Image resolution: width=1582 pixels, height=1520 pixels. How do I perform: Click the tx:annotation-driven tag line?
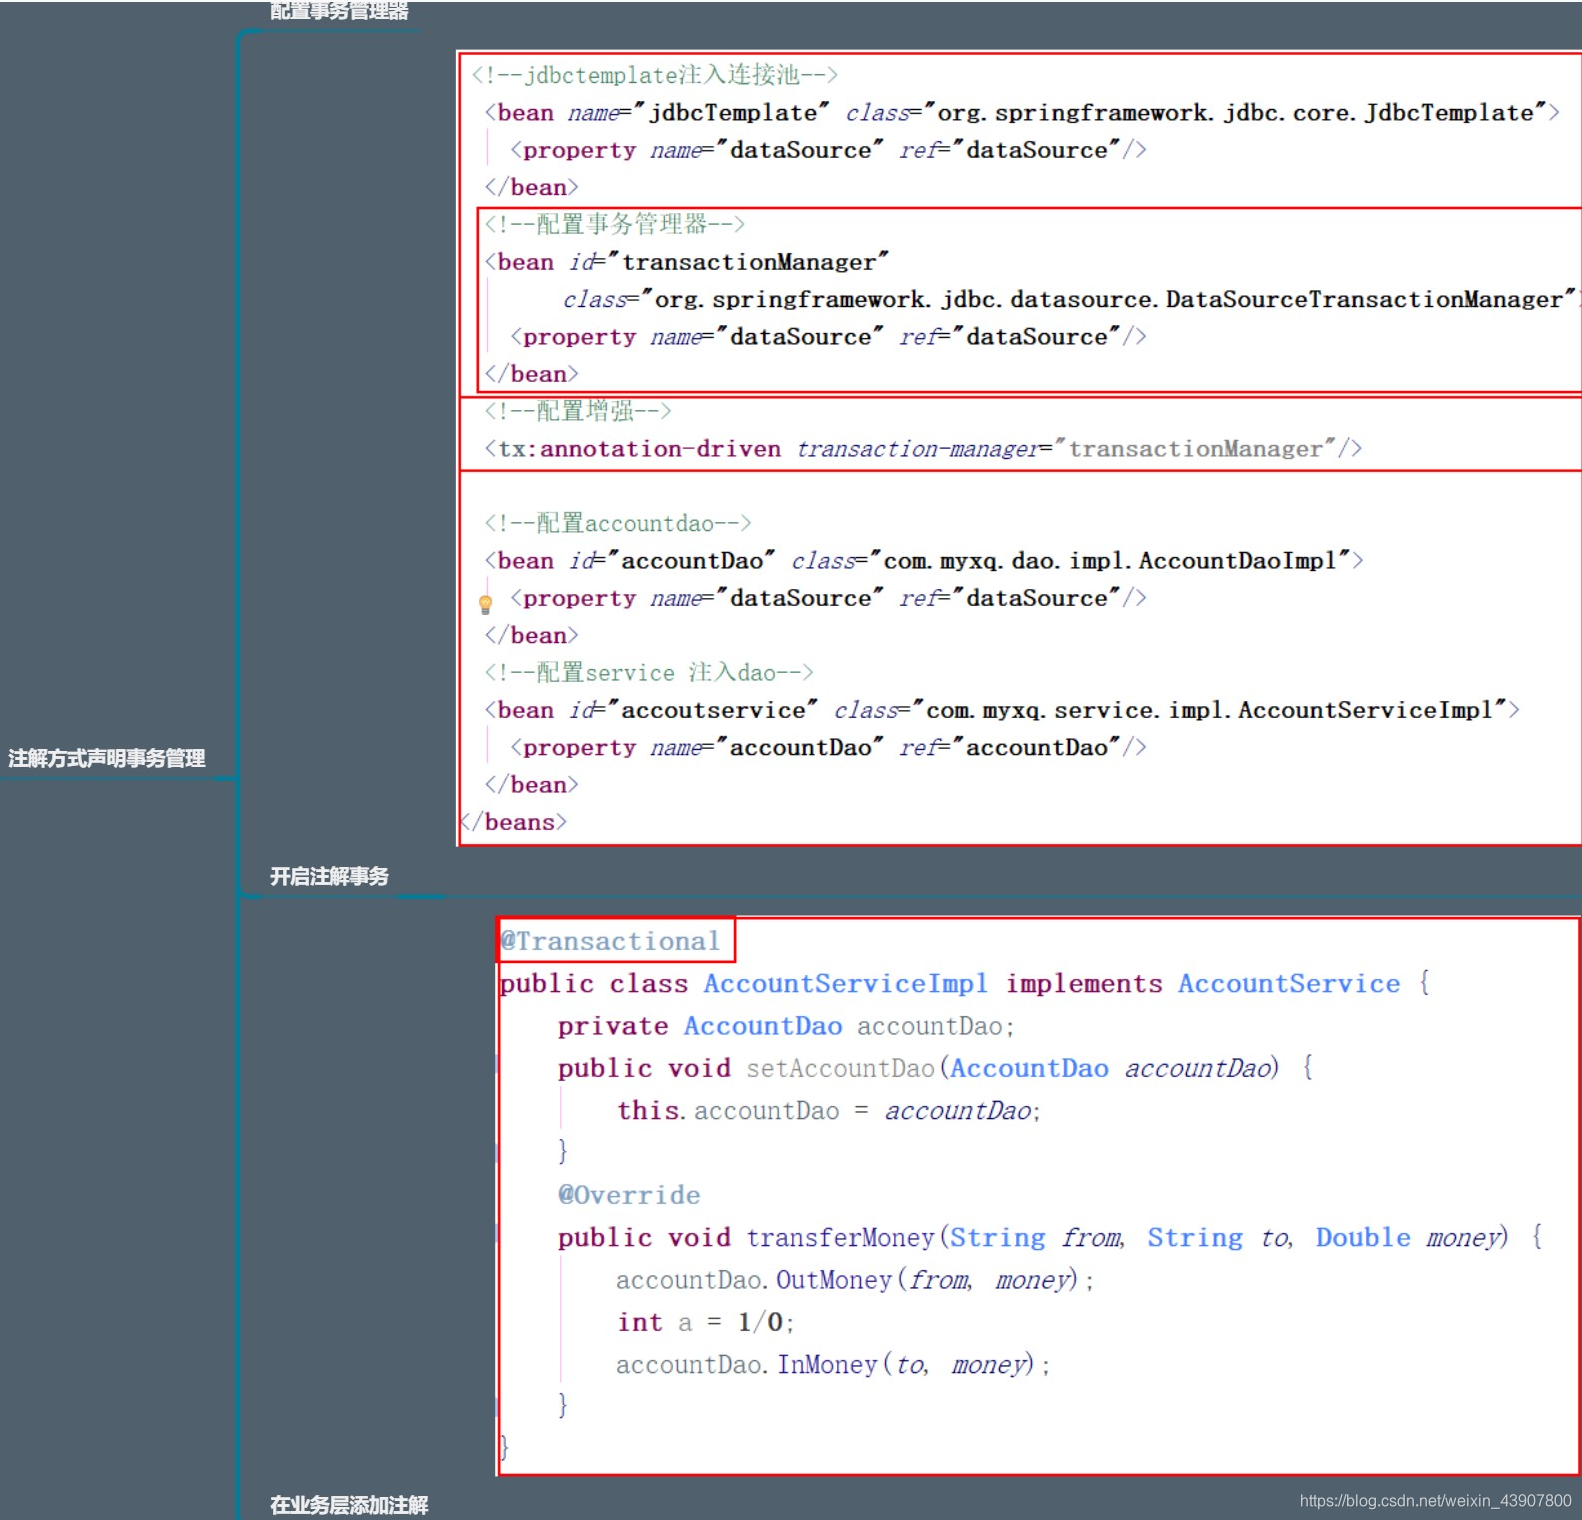pyautogui.click(x=922, y=449)
